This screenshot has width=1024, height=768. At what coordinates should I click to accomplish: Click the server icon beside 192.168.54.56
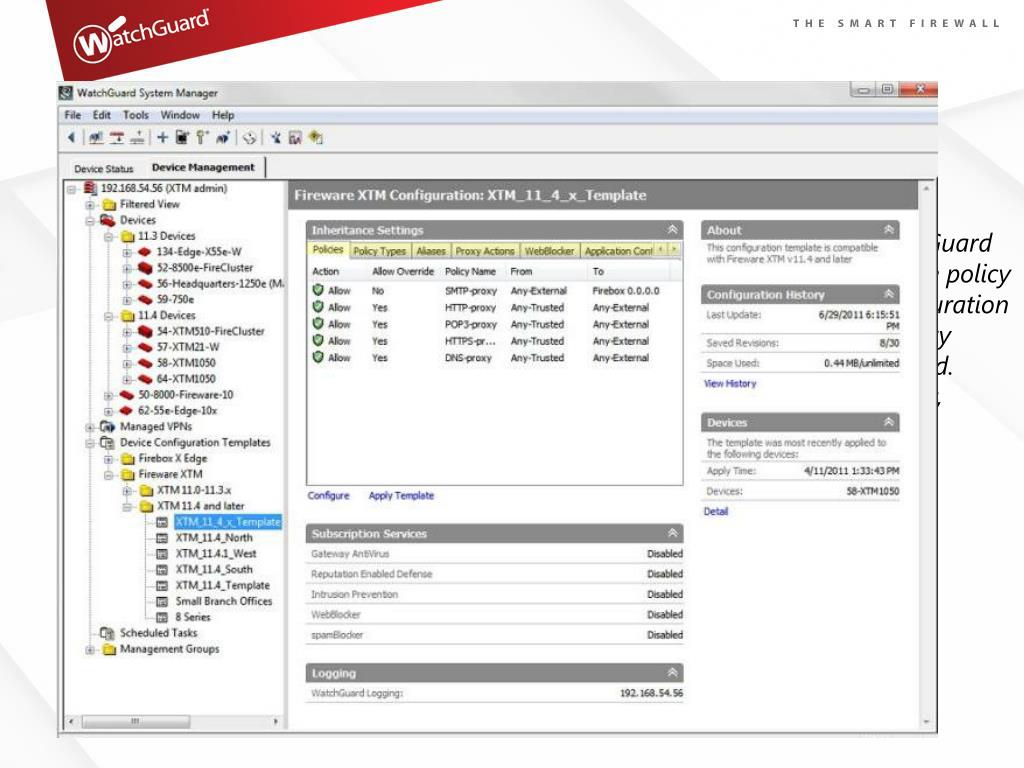90,188
